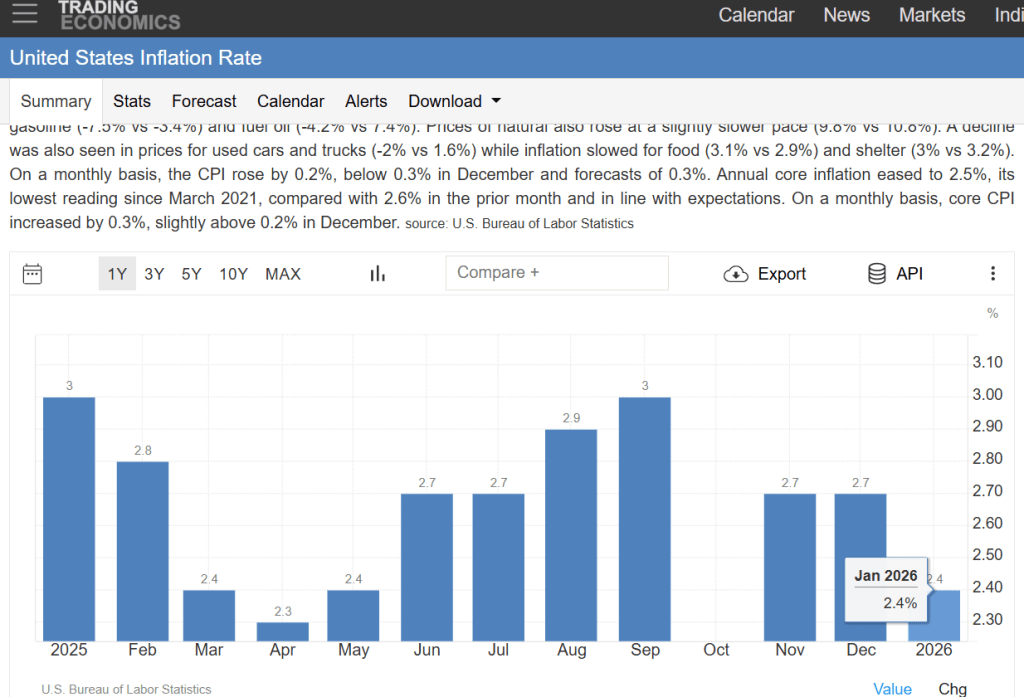
Task: Click the Chg link below chart
Action: click(952, 689)
